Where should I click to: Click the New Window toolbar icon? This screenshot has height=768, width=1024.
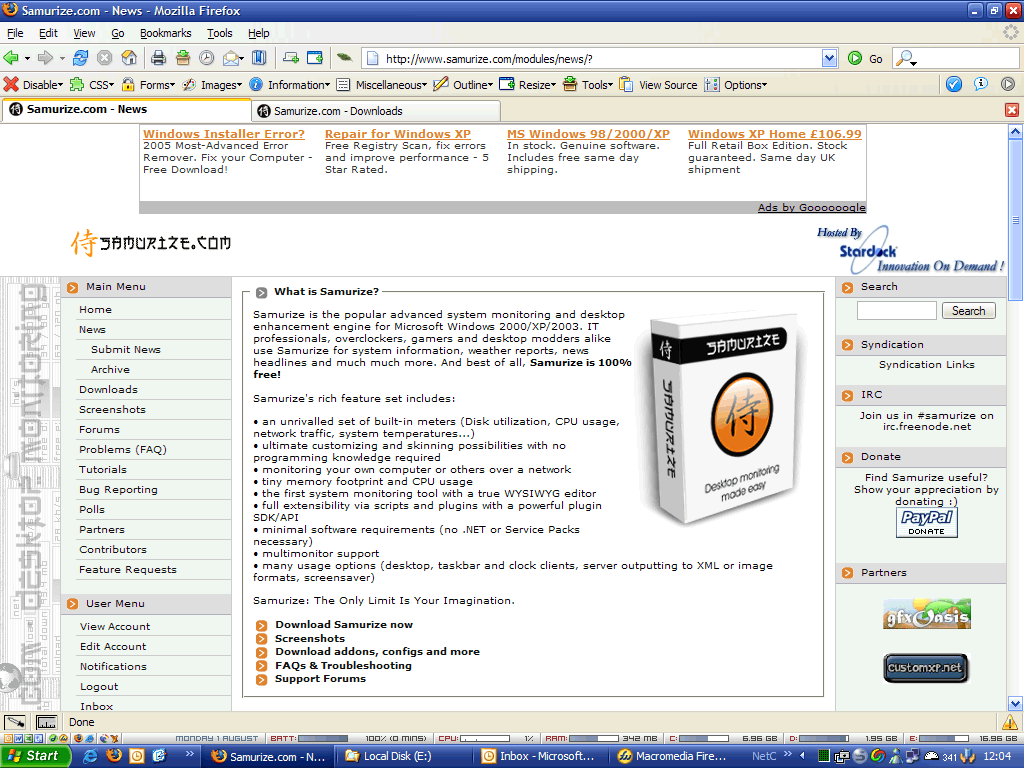point(315,58)
